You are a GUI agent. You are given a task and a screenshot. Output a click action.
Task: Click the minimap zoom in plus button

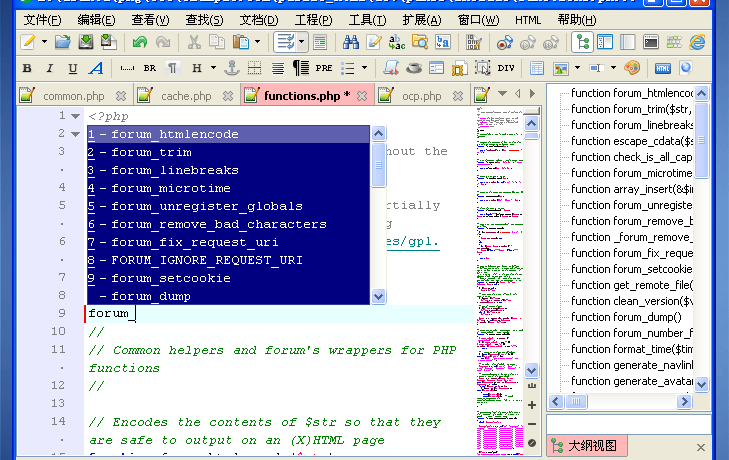[x=532, y=405]
